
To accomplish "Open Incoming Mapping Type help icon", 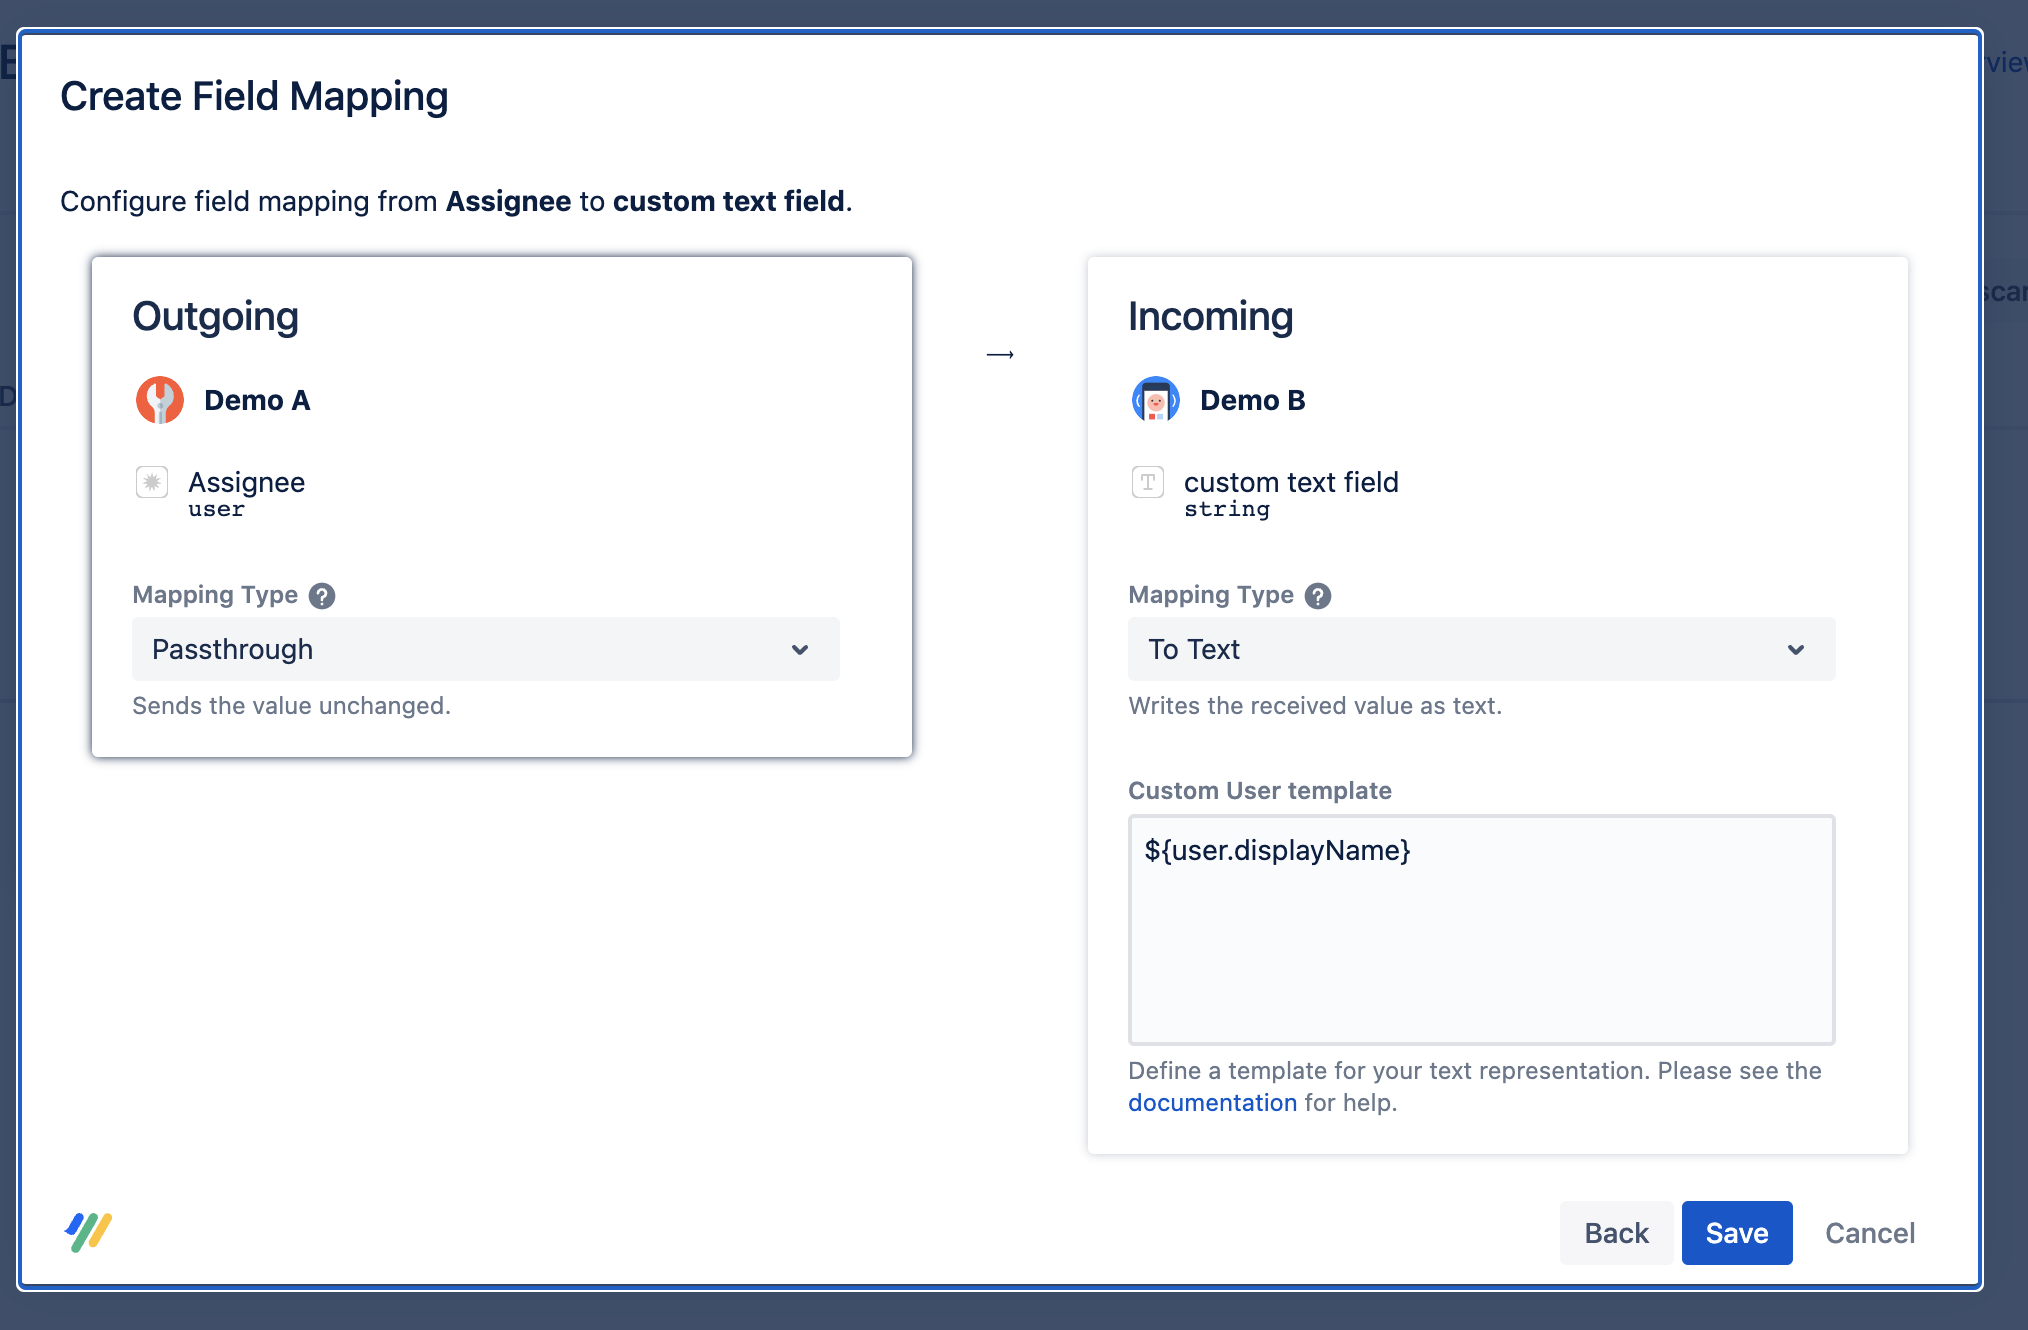I will point(1318,596).
